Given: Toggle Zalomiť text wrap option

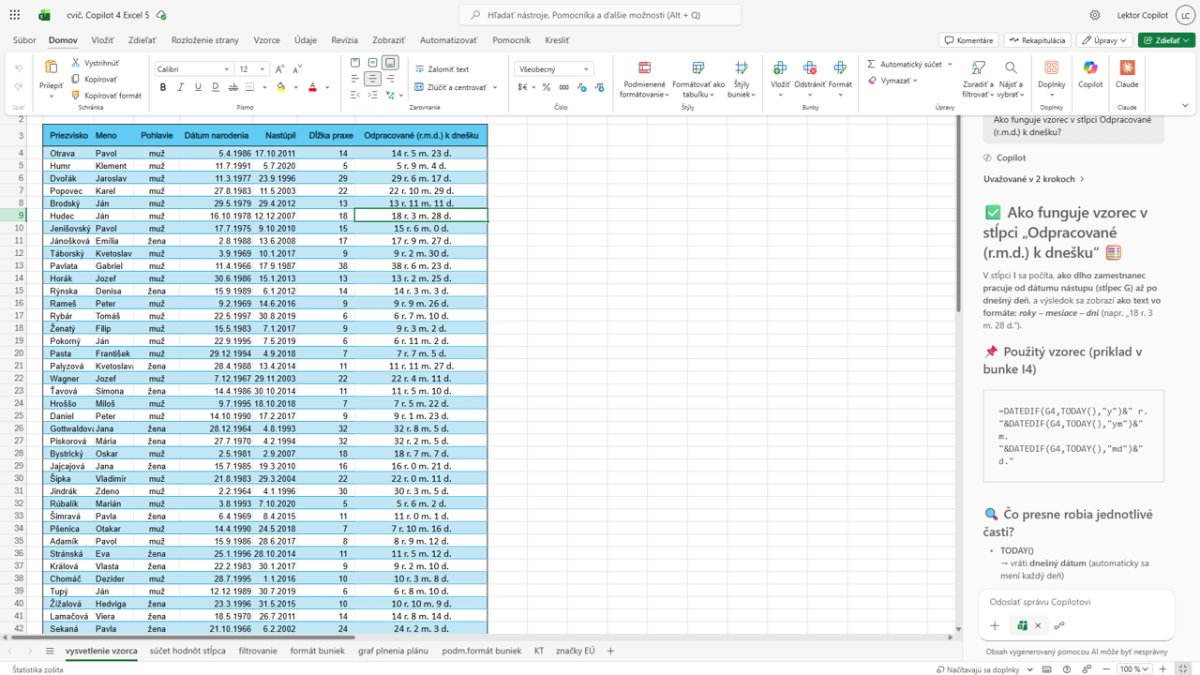Looking at the screenshot, I should [441, 69].
